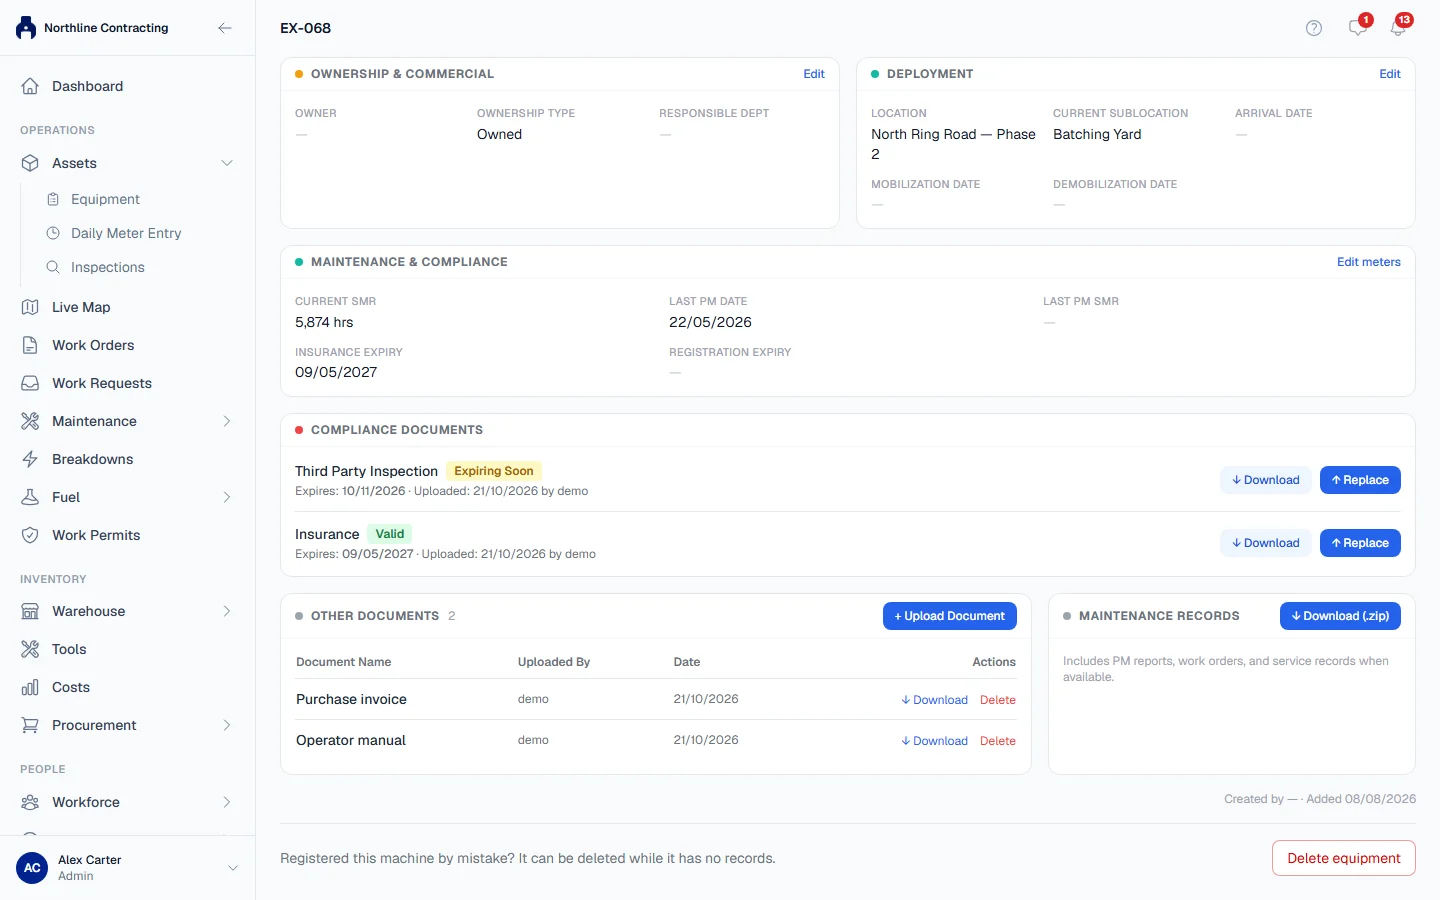
Task: Click the Expiring Soon status badge
Action: (494, 471)
